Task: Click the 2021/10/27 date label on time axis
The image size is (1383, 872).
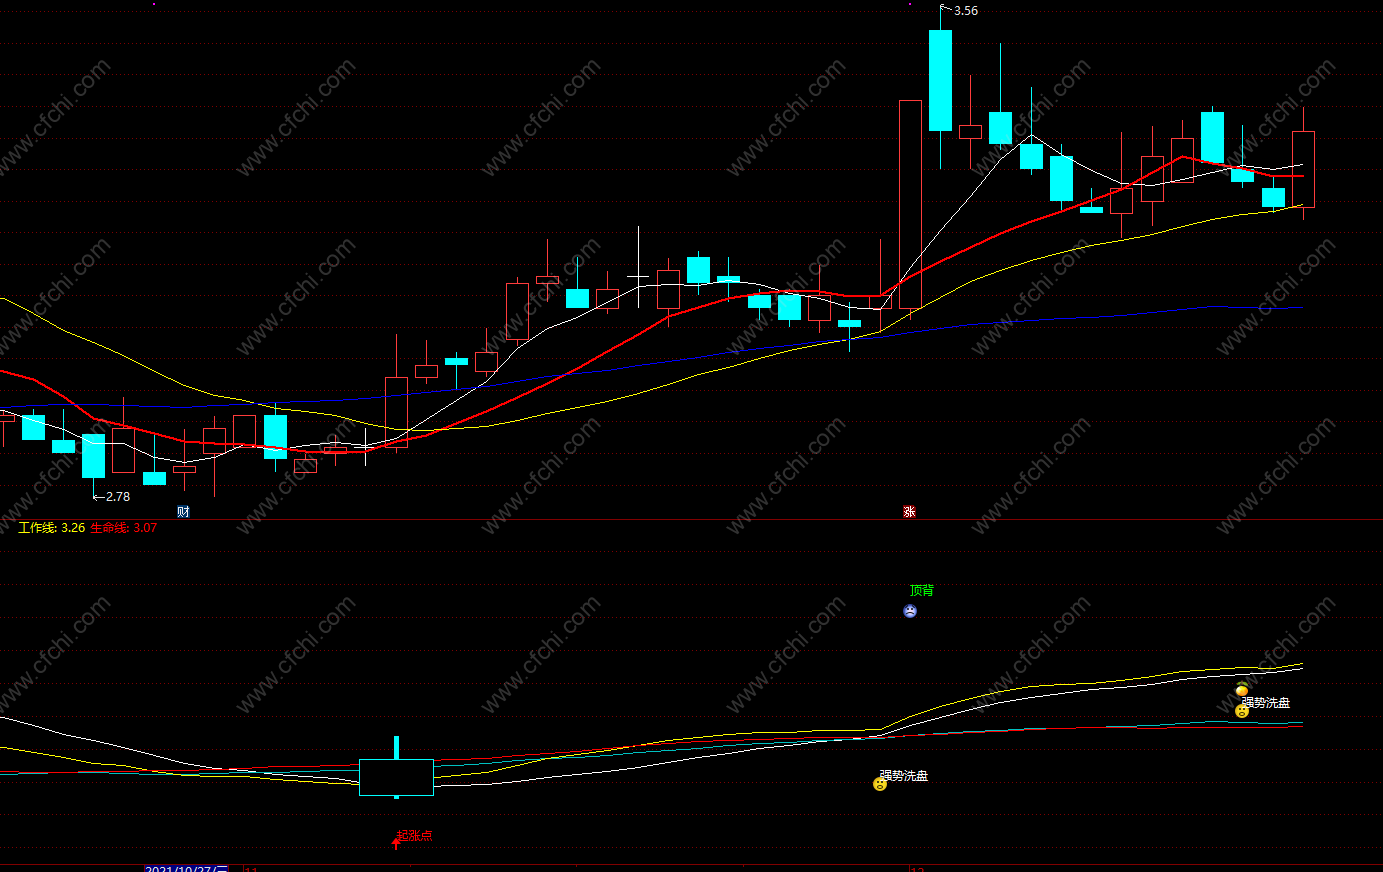Action: (186, 869)
